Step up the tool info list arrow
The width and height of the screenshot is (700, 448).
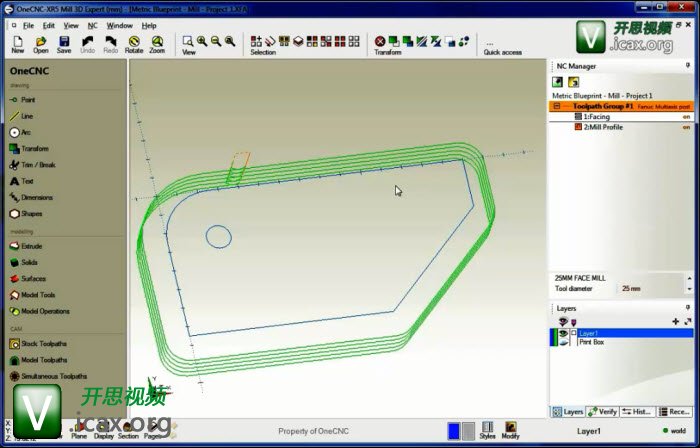pyautogui.click(x=689, y=278)
